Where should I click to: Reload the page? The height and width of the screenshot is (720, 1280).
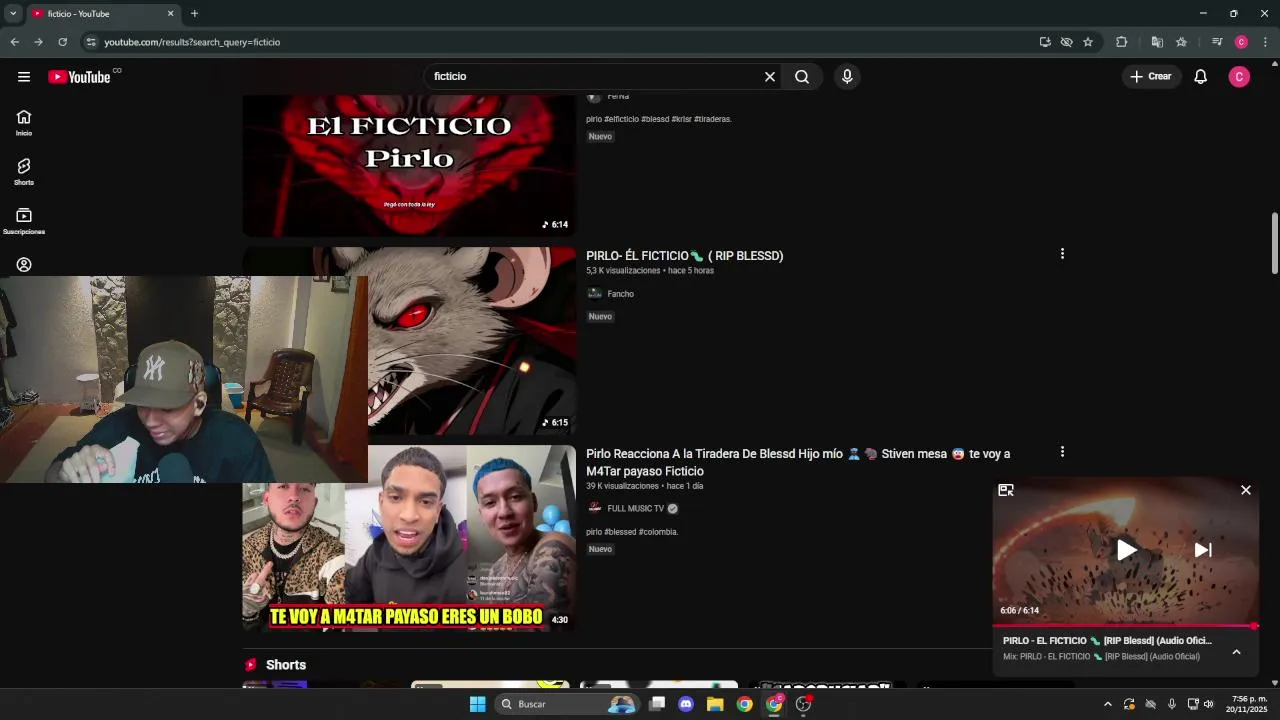[x=62, y=42]
